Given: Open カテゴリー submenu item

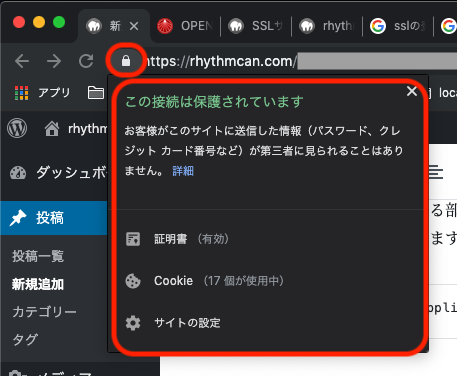Looking at the screenshot, I should pyautogui.click(x=44, y=312).
